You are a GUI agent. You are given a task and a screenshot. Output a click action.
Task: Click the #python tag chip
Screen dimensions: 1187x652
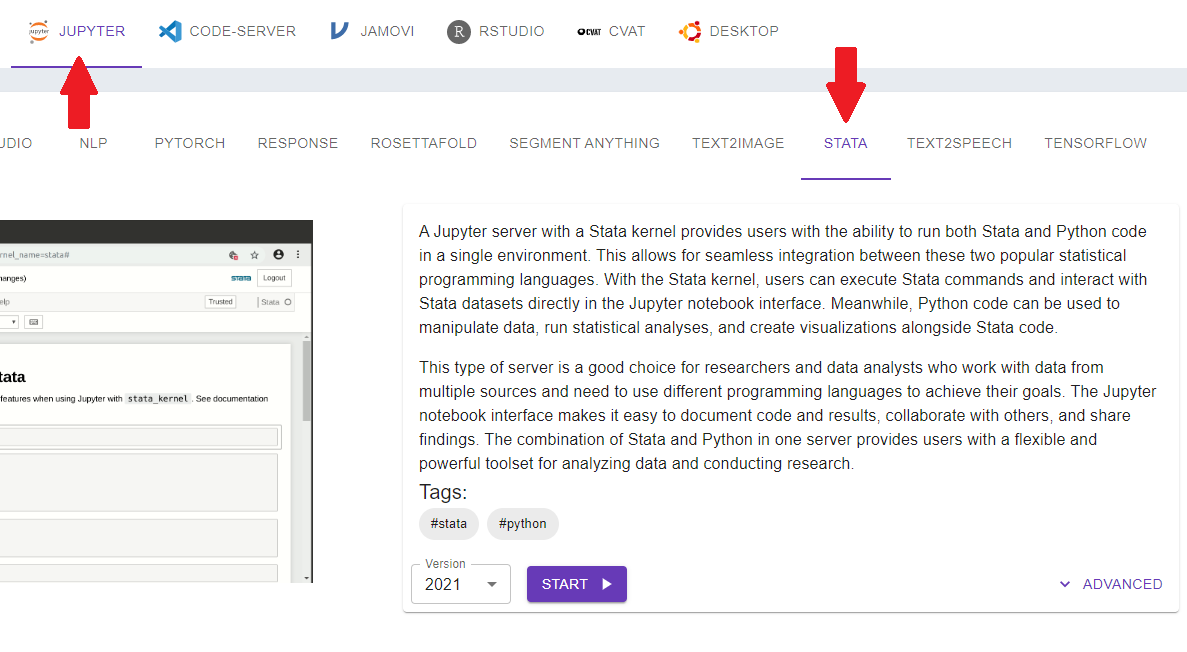(x=522, y=523)
